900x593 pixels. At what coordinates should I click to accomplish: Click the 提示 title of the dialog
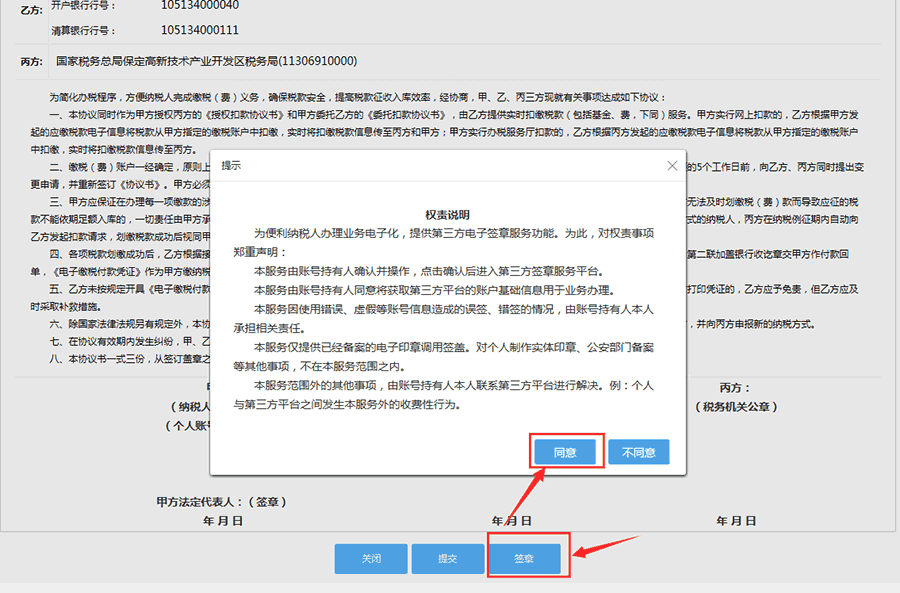[x=231, y=165]
